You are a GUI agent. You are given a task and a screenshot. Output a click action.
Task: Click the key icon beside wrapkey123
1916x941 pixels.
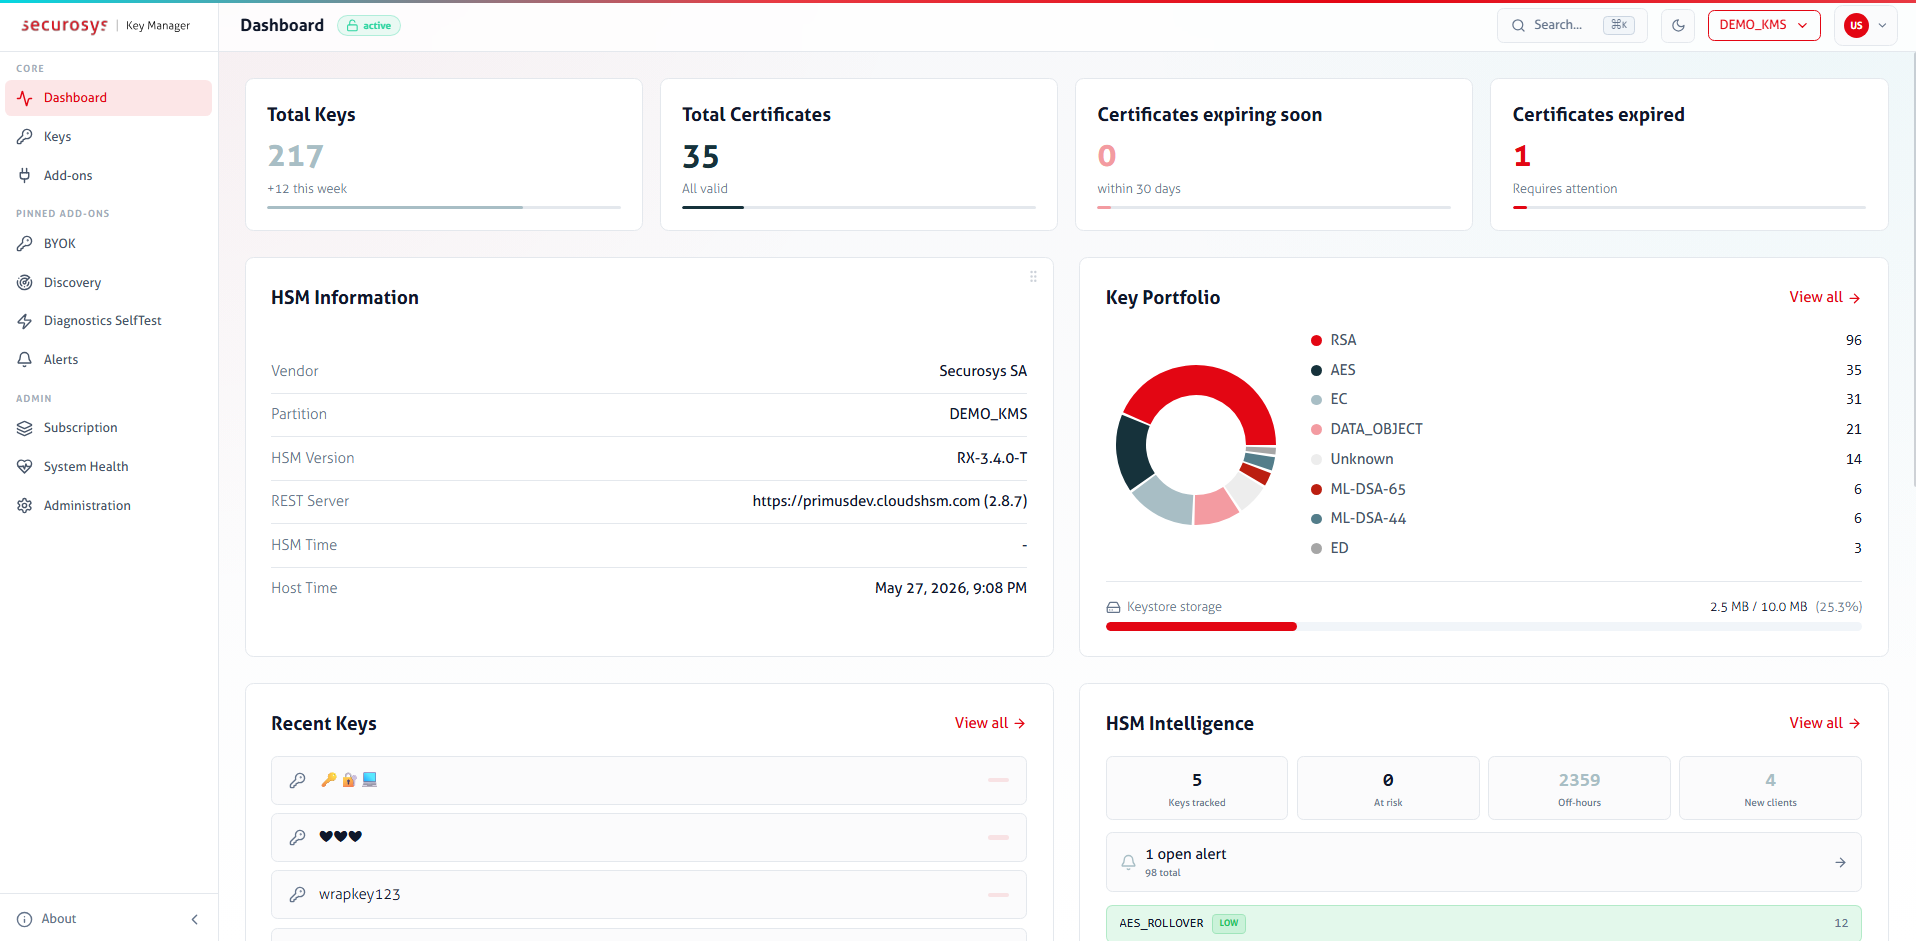click(297, 895)
